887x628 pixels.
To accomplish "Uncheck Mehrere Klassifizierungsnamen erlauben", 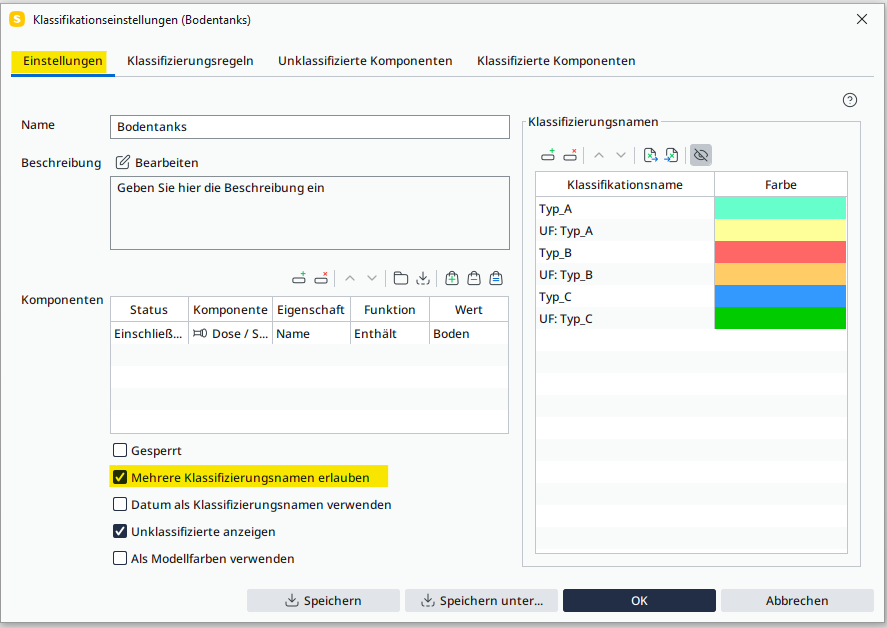I will pyautogui.click(x=120, y=478).
